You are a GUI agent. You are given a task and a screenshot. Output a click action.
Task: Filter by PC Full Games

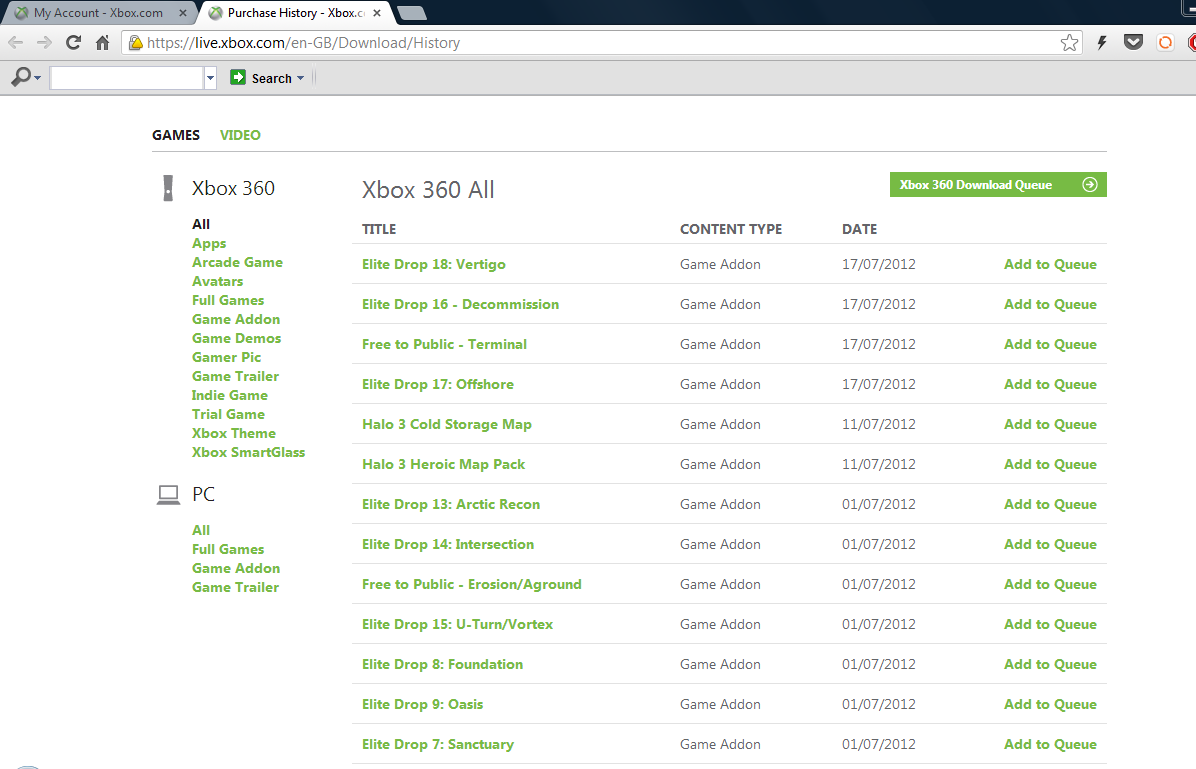[228, 549]
